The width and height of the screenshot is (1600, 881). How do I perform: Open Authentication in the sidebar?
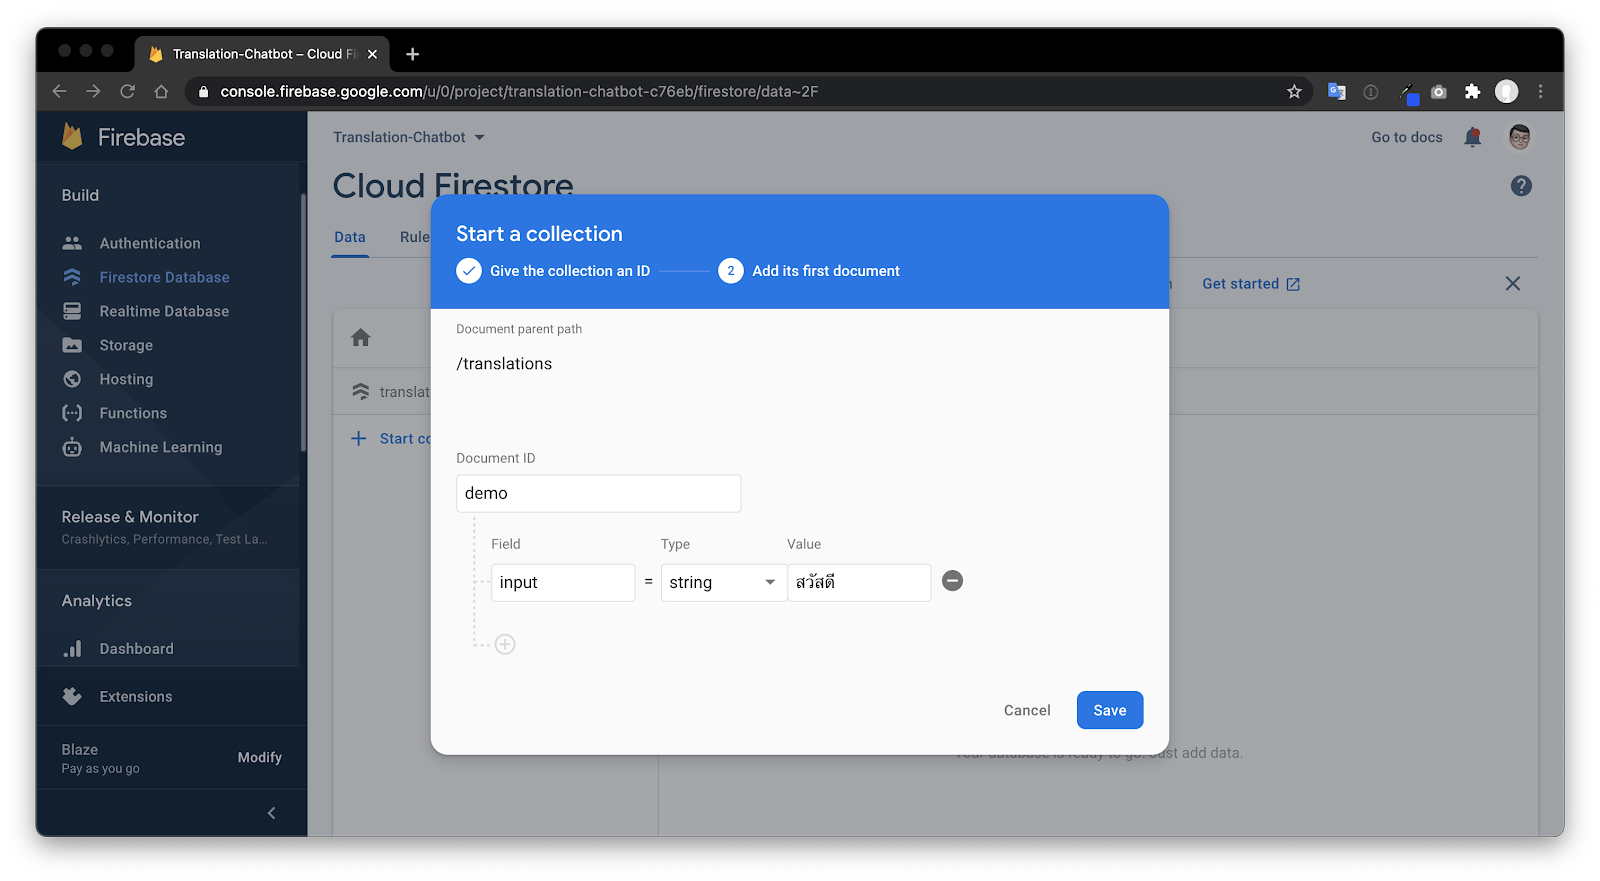[150, 243]
